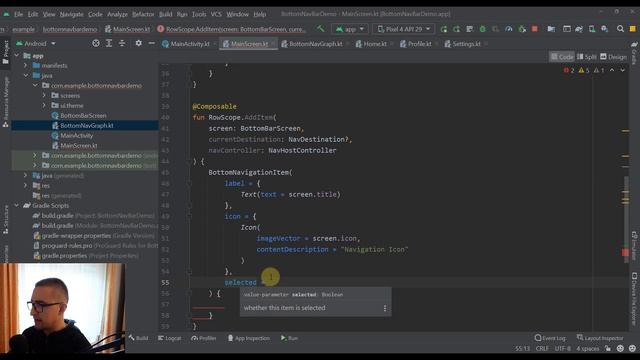Open the Pixel 4 API 29 device dropdown
The width and height of the screenshot is (640, 360).
click(x=404, y=29)
